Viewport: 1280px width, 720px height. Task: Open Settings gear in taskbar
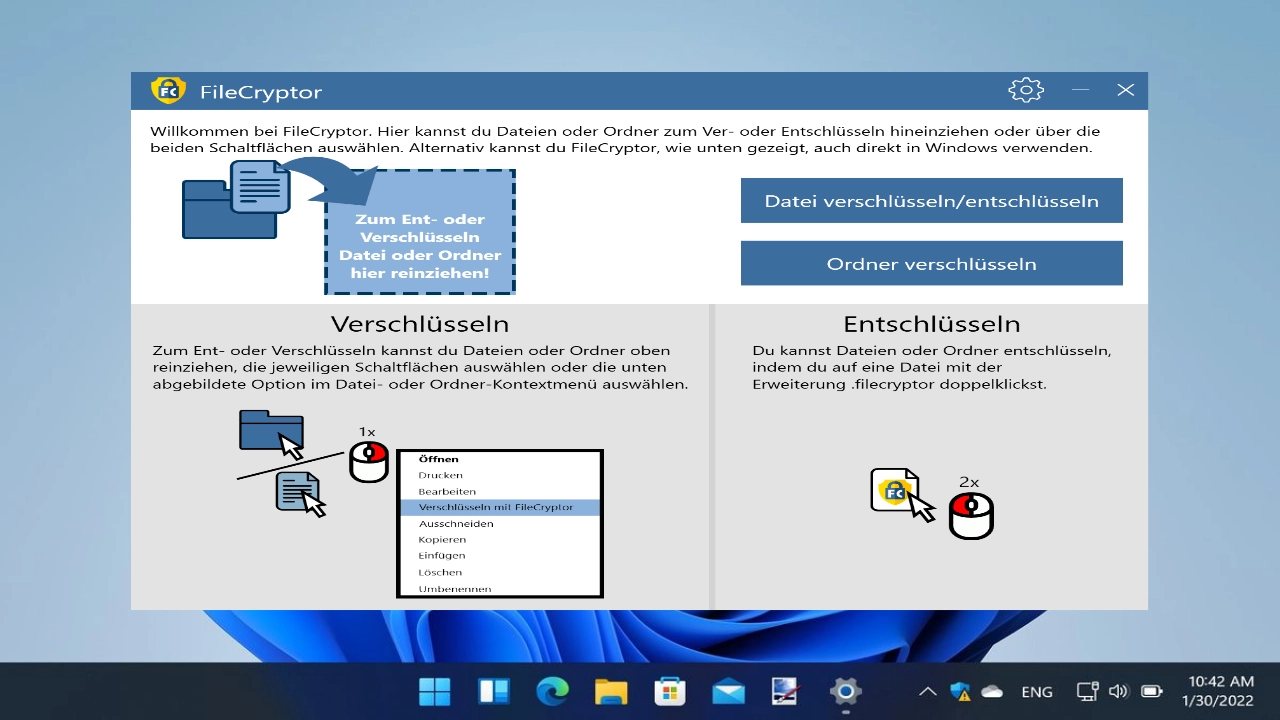click(845, 691)
